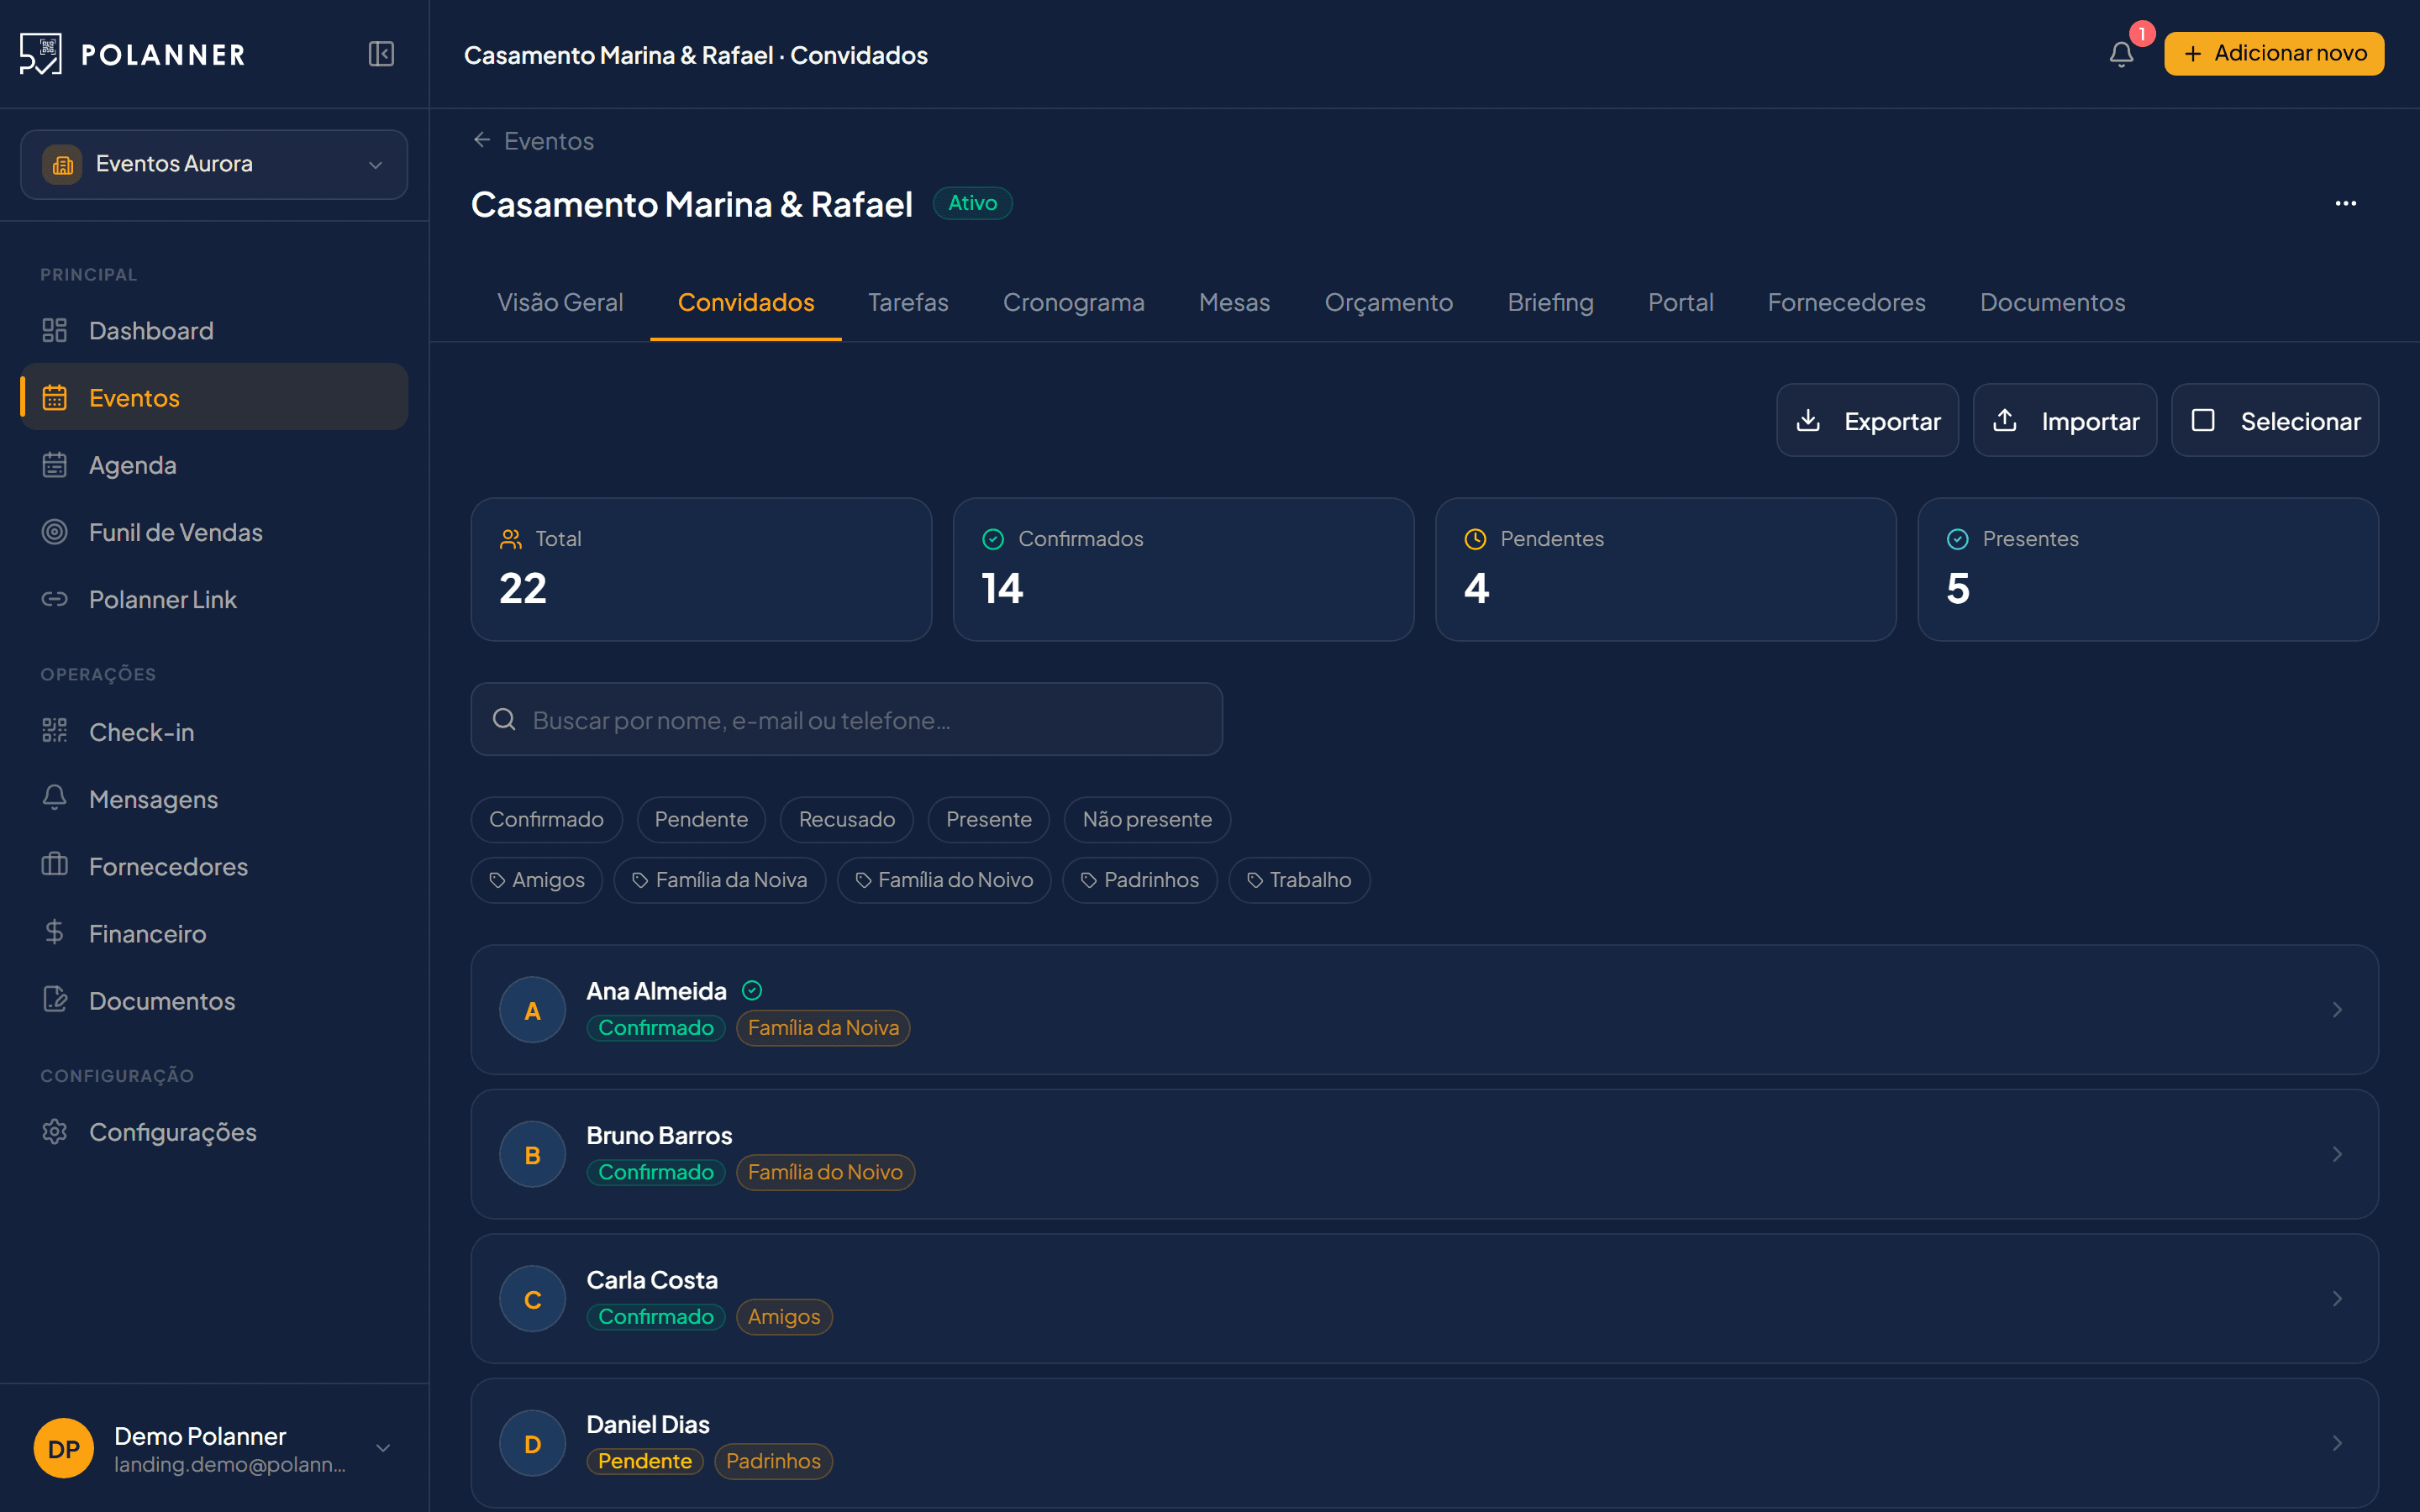Click the Adicionar novo button
This screenshot has width=2420, height=1512.
pyautogui.click(x=2274, y=54)
